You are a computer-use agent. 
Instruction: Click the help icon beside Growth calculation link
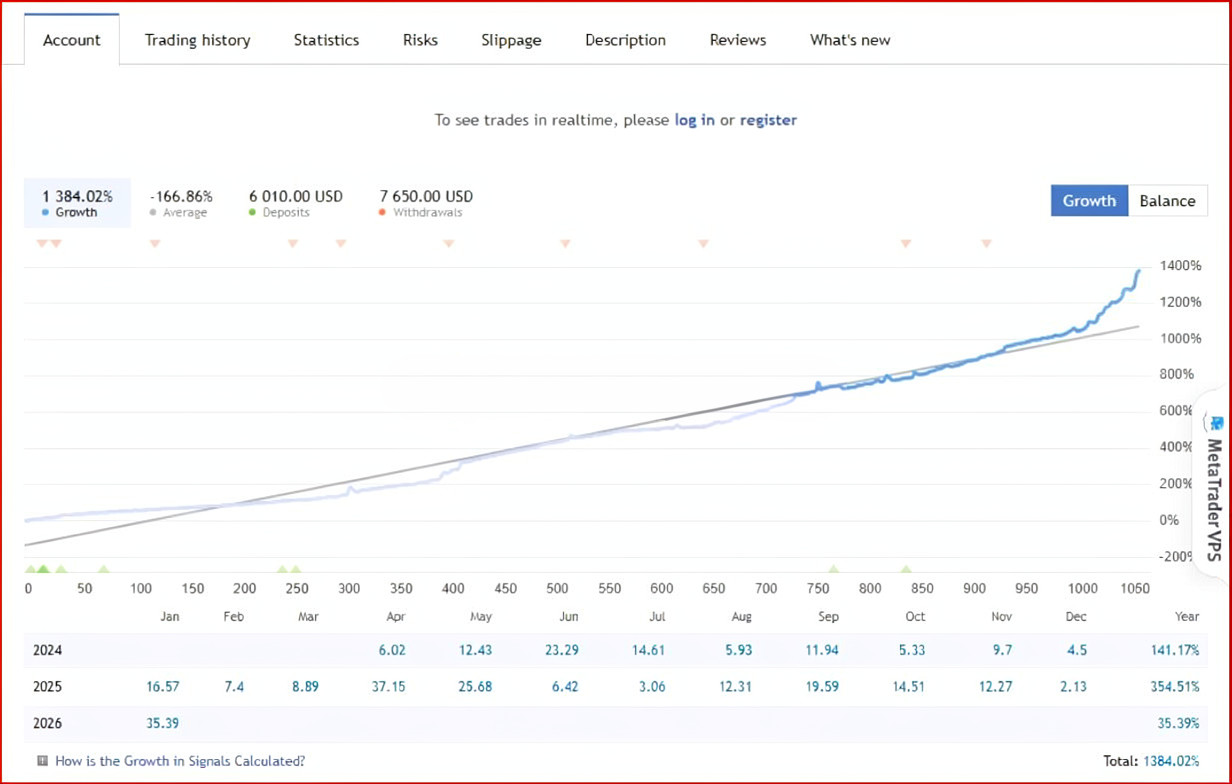pyautogui.click(x=42, y=761)
